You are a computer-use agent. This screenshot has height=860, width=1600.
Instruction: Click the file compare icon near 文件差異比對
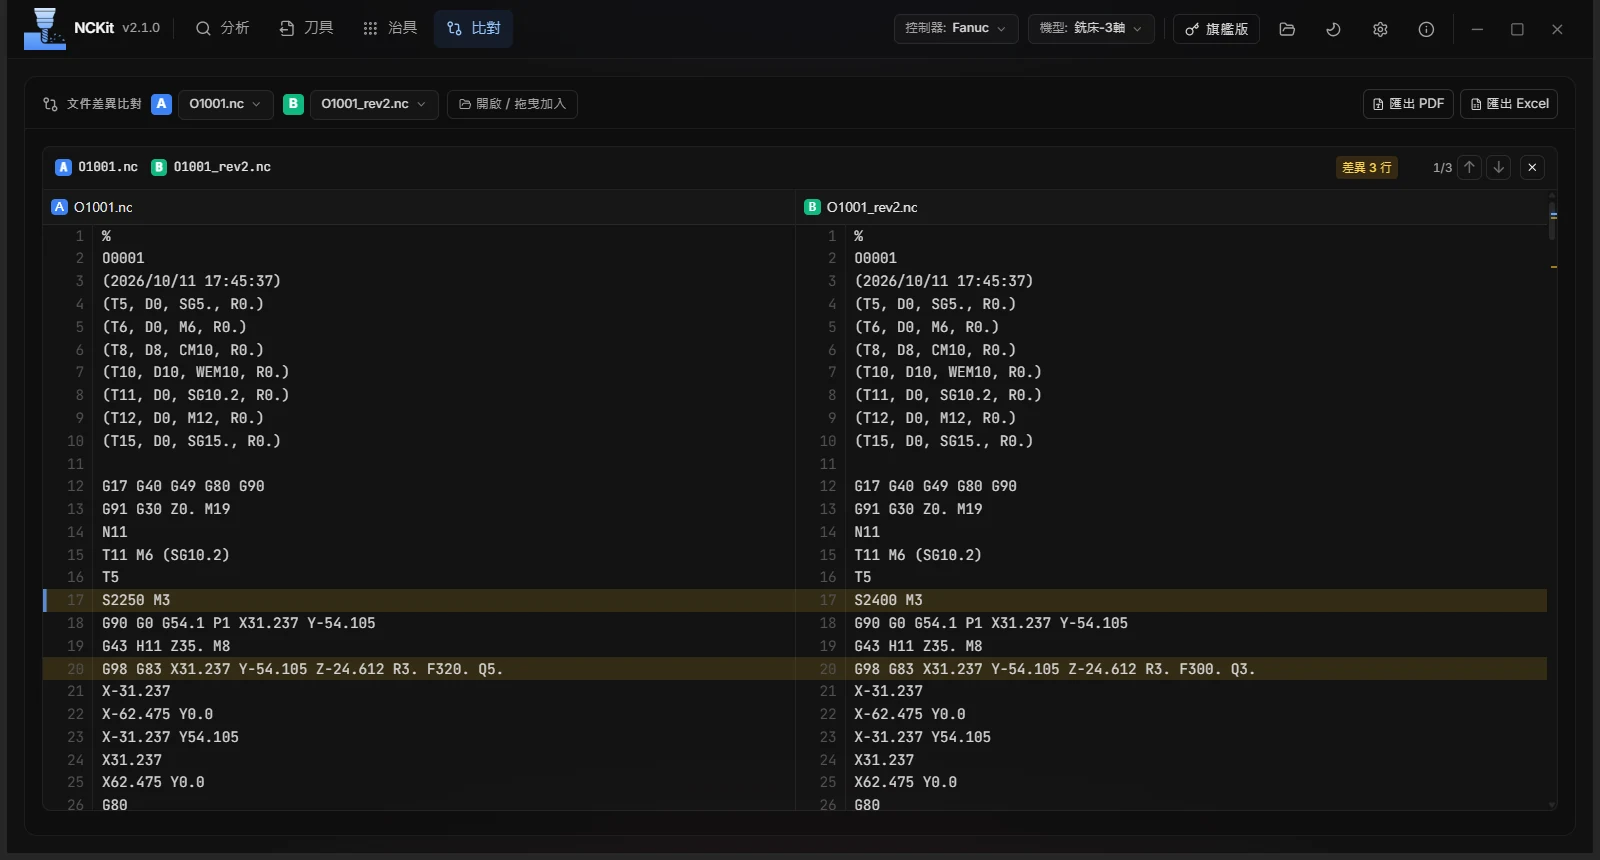(50, 104)
